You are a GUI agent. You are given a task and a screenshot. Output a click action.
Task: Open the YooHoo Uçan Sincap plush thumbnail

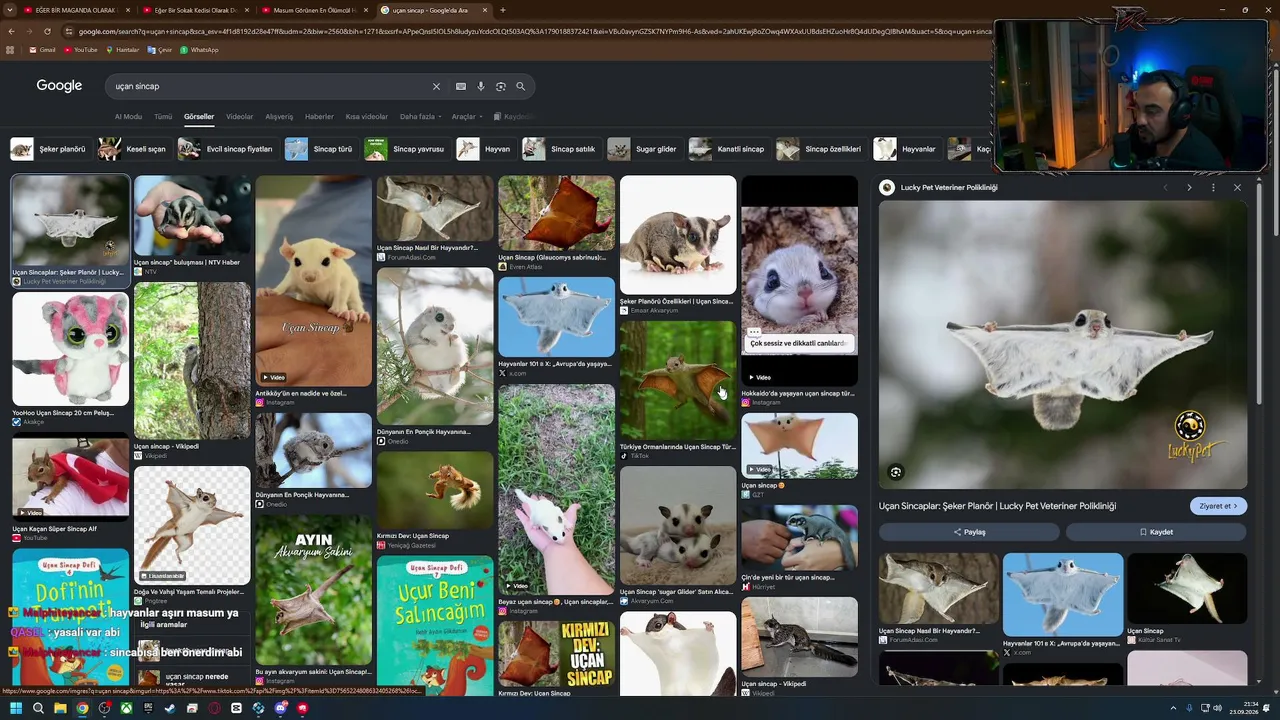pyautogui.click(x=70, y=349)
